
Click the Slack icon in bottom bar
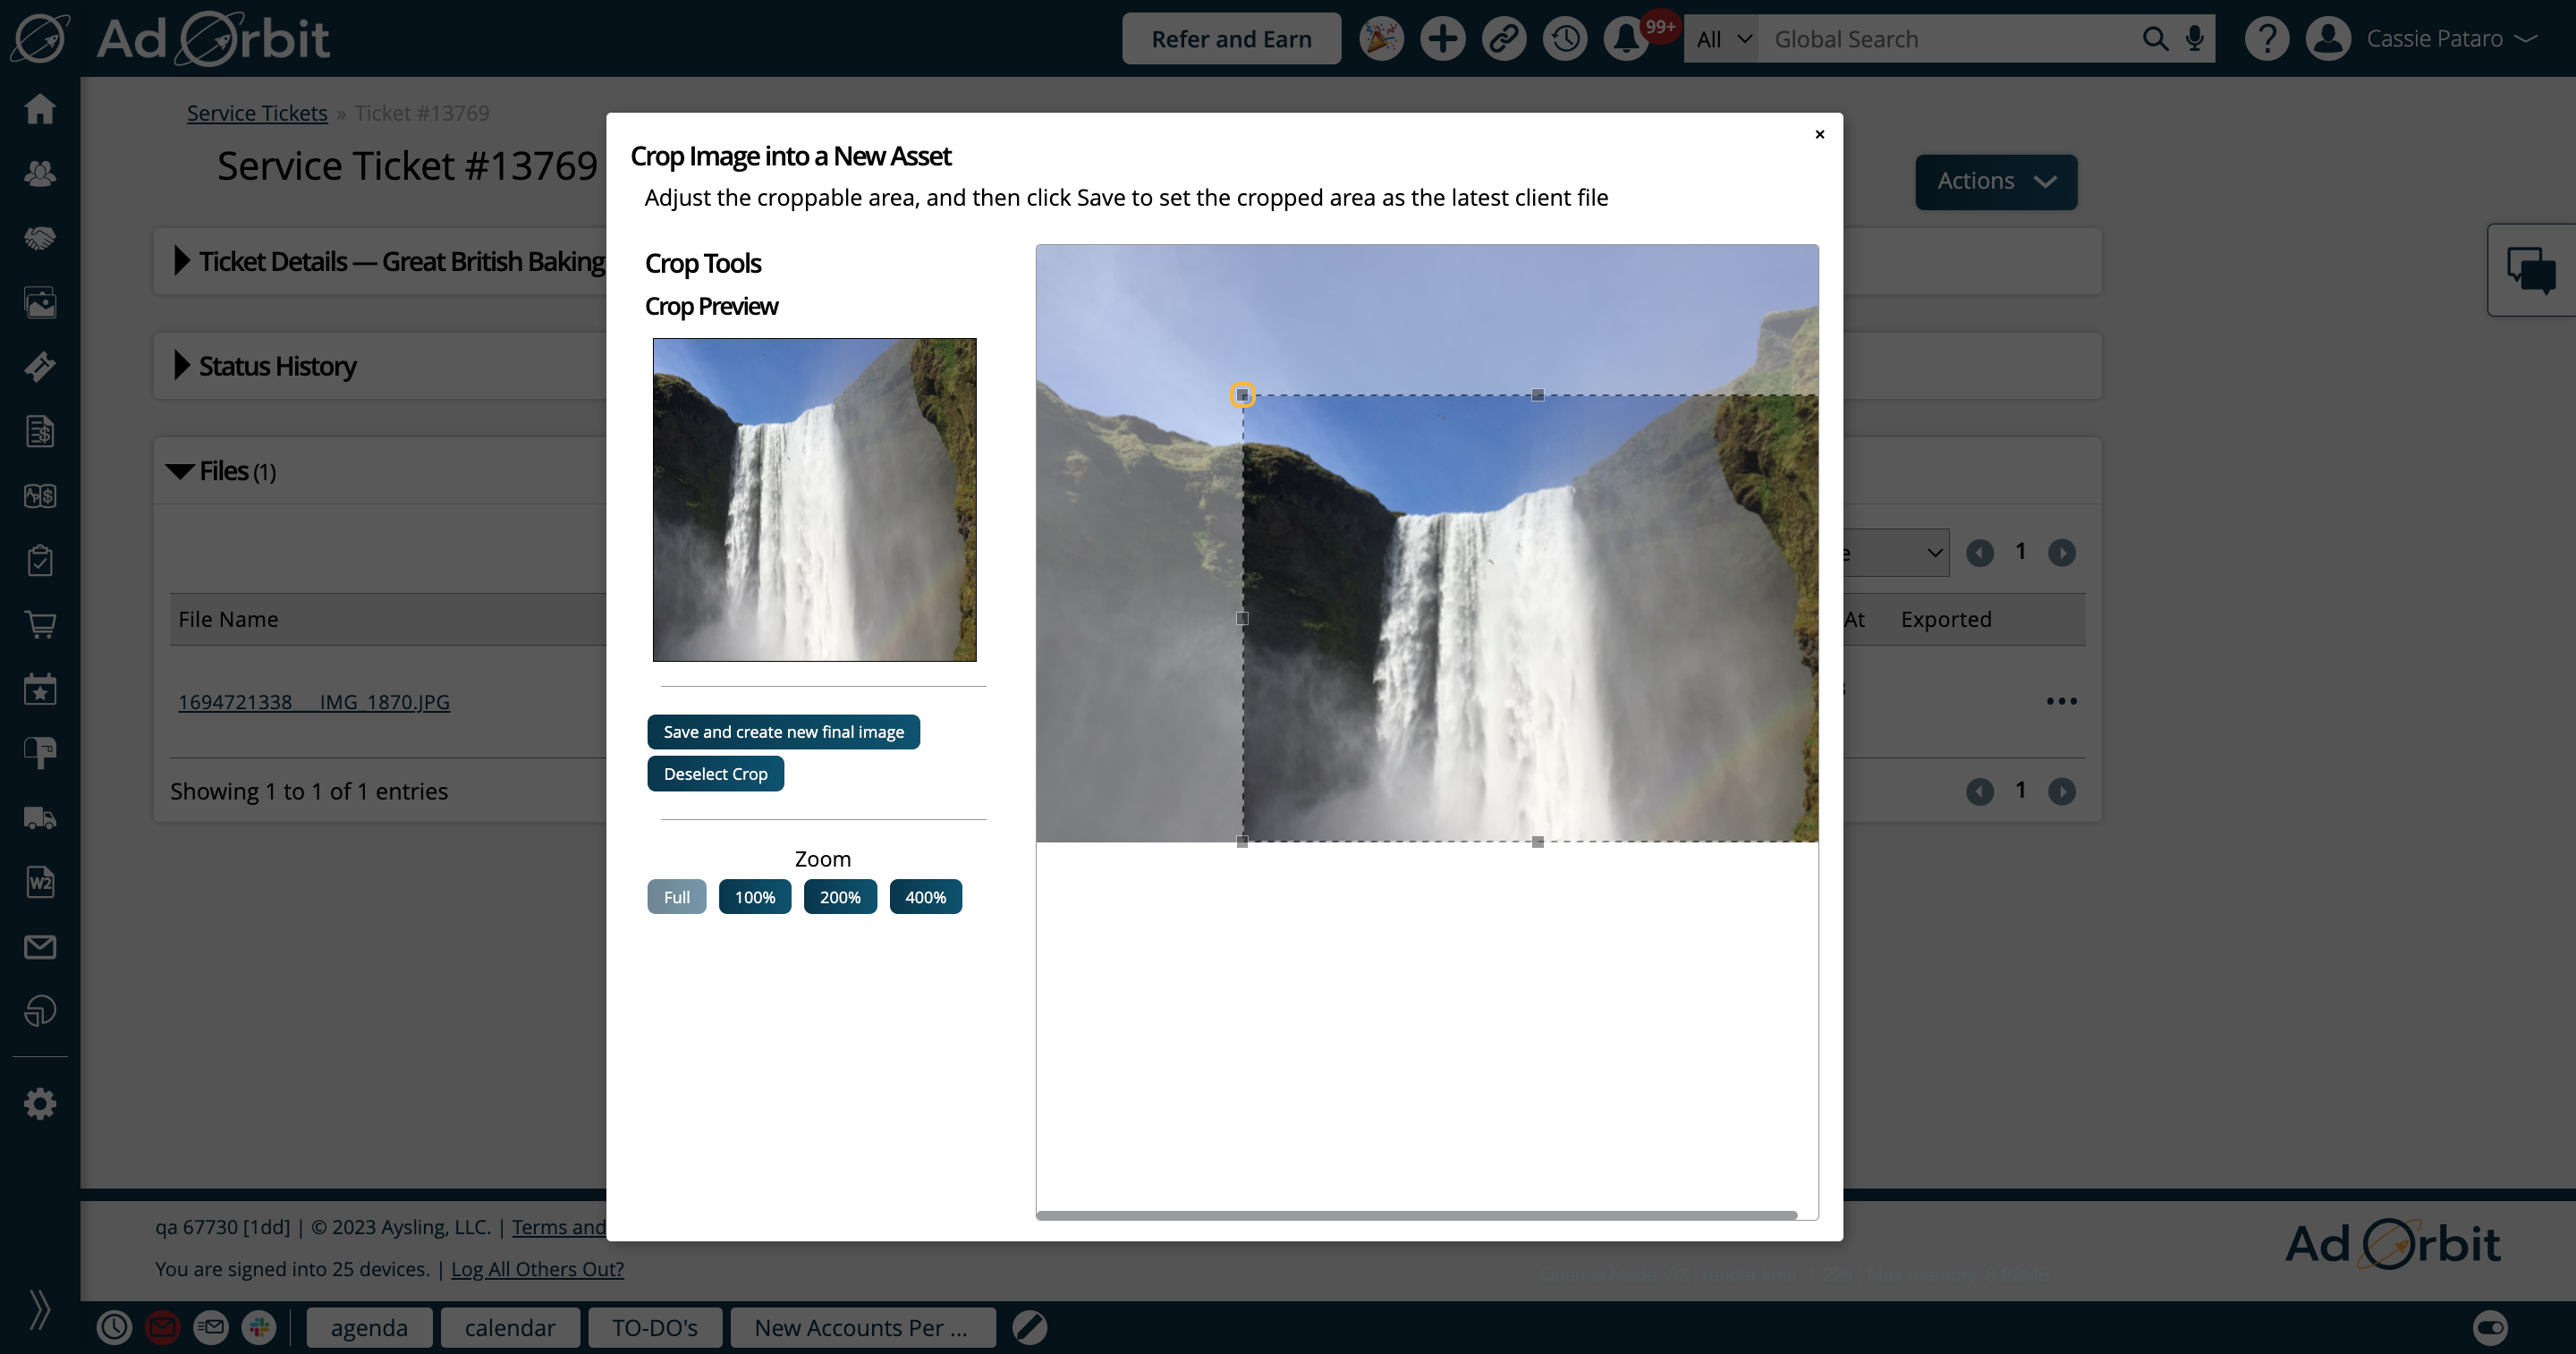tap(259, 1327)
